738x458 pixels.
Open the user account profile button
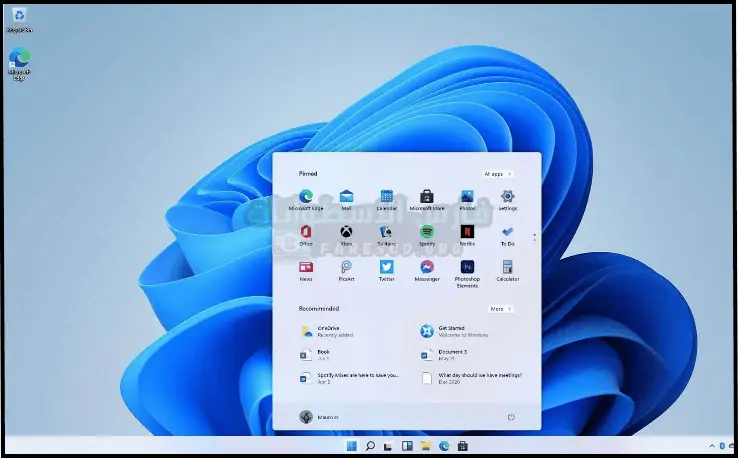point(318,416)
